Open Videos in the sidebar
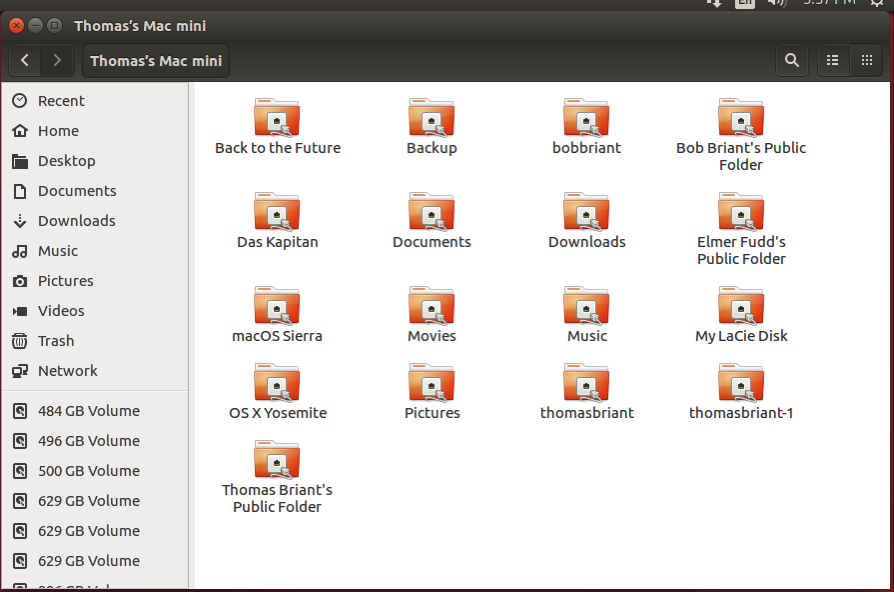Viewport: 894px width, 592px height. point(95,311)
